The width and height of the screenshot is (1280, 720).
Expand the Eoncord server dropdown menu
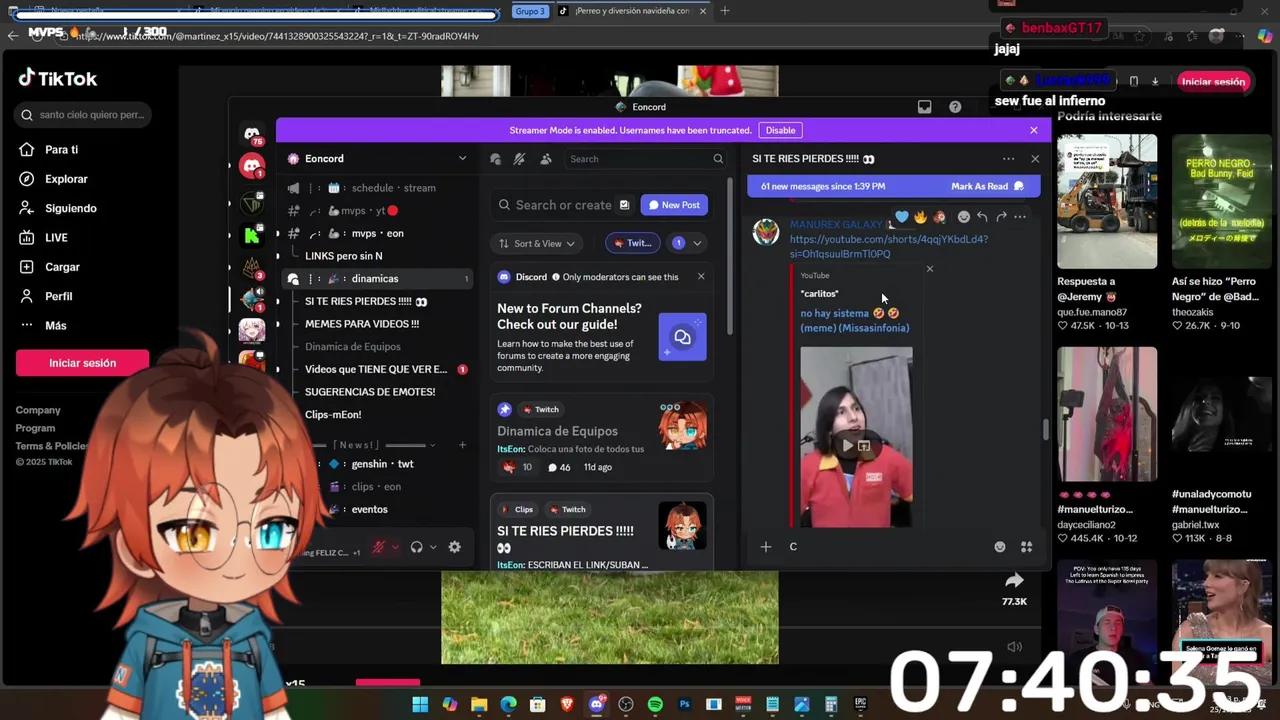tap(462, 159)
